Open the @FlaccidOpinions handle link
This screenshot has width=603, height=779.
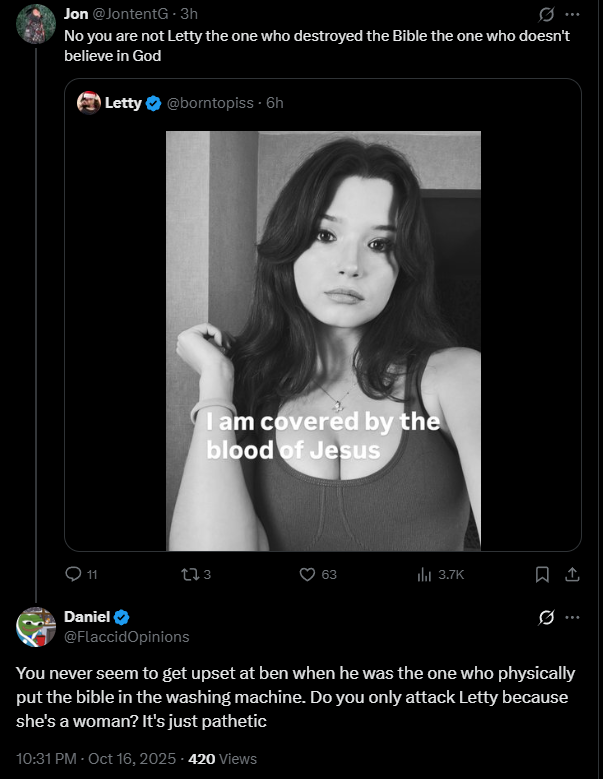point(126,636)
